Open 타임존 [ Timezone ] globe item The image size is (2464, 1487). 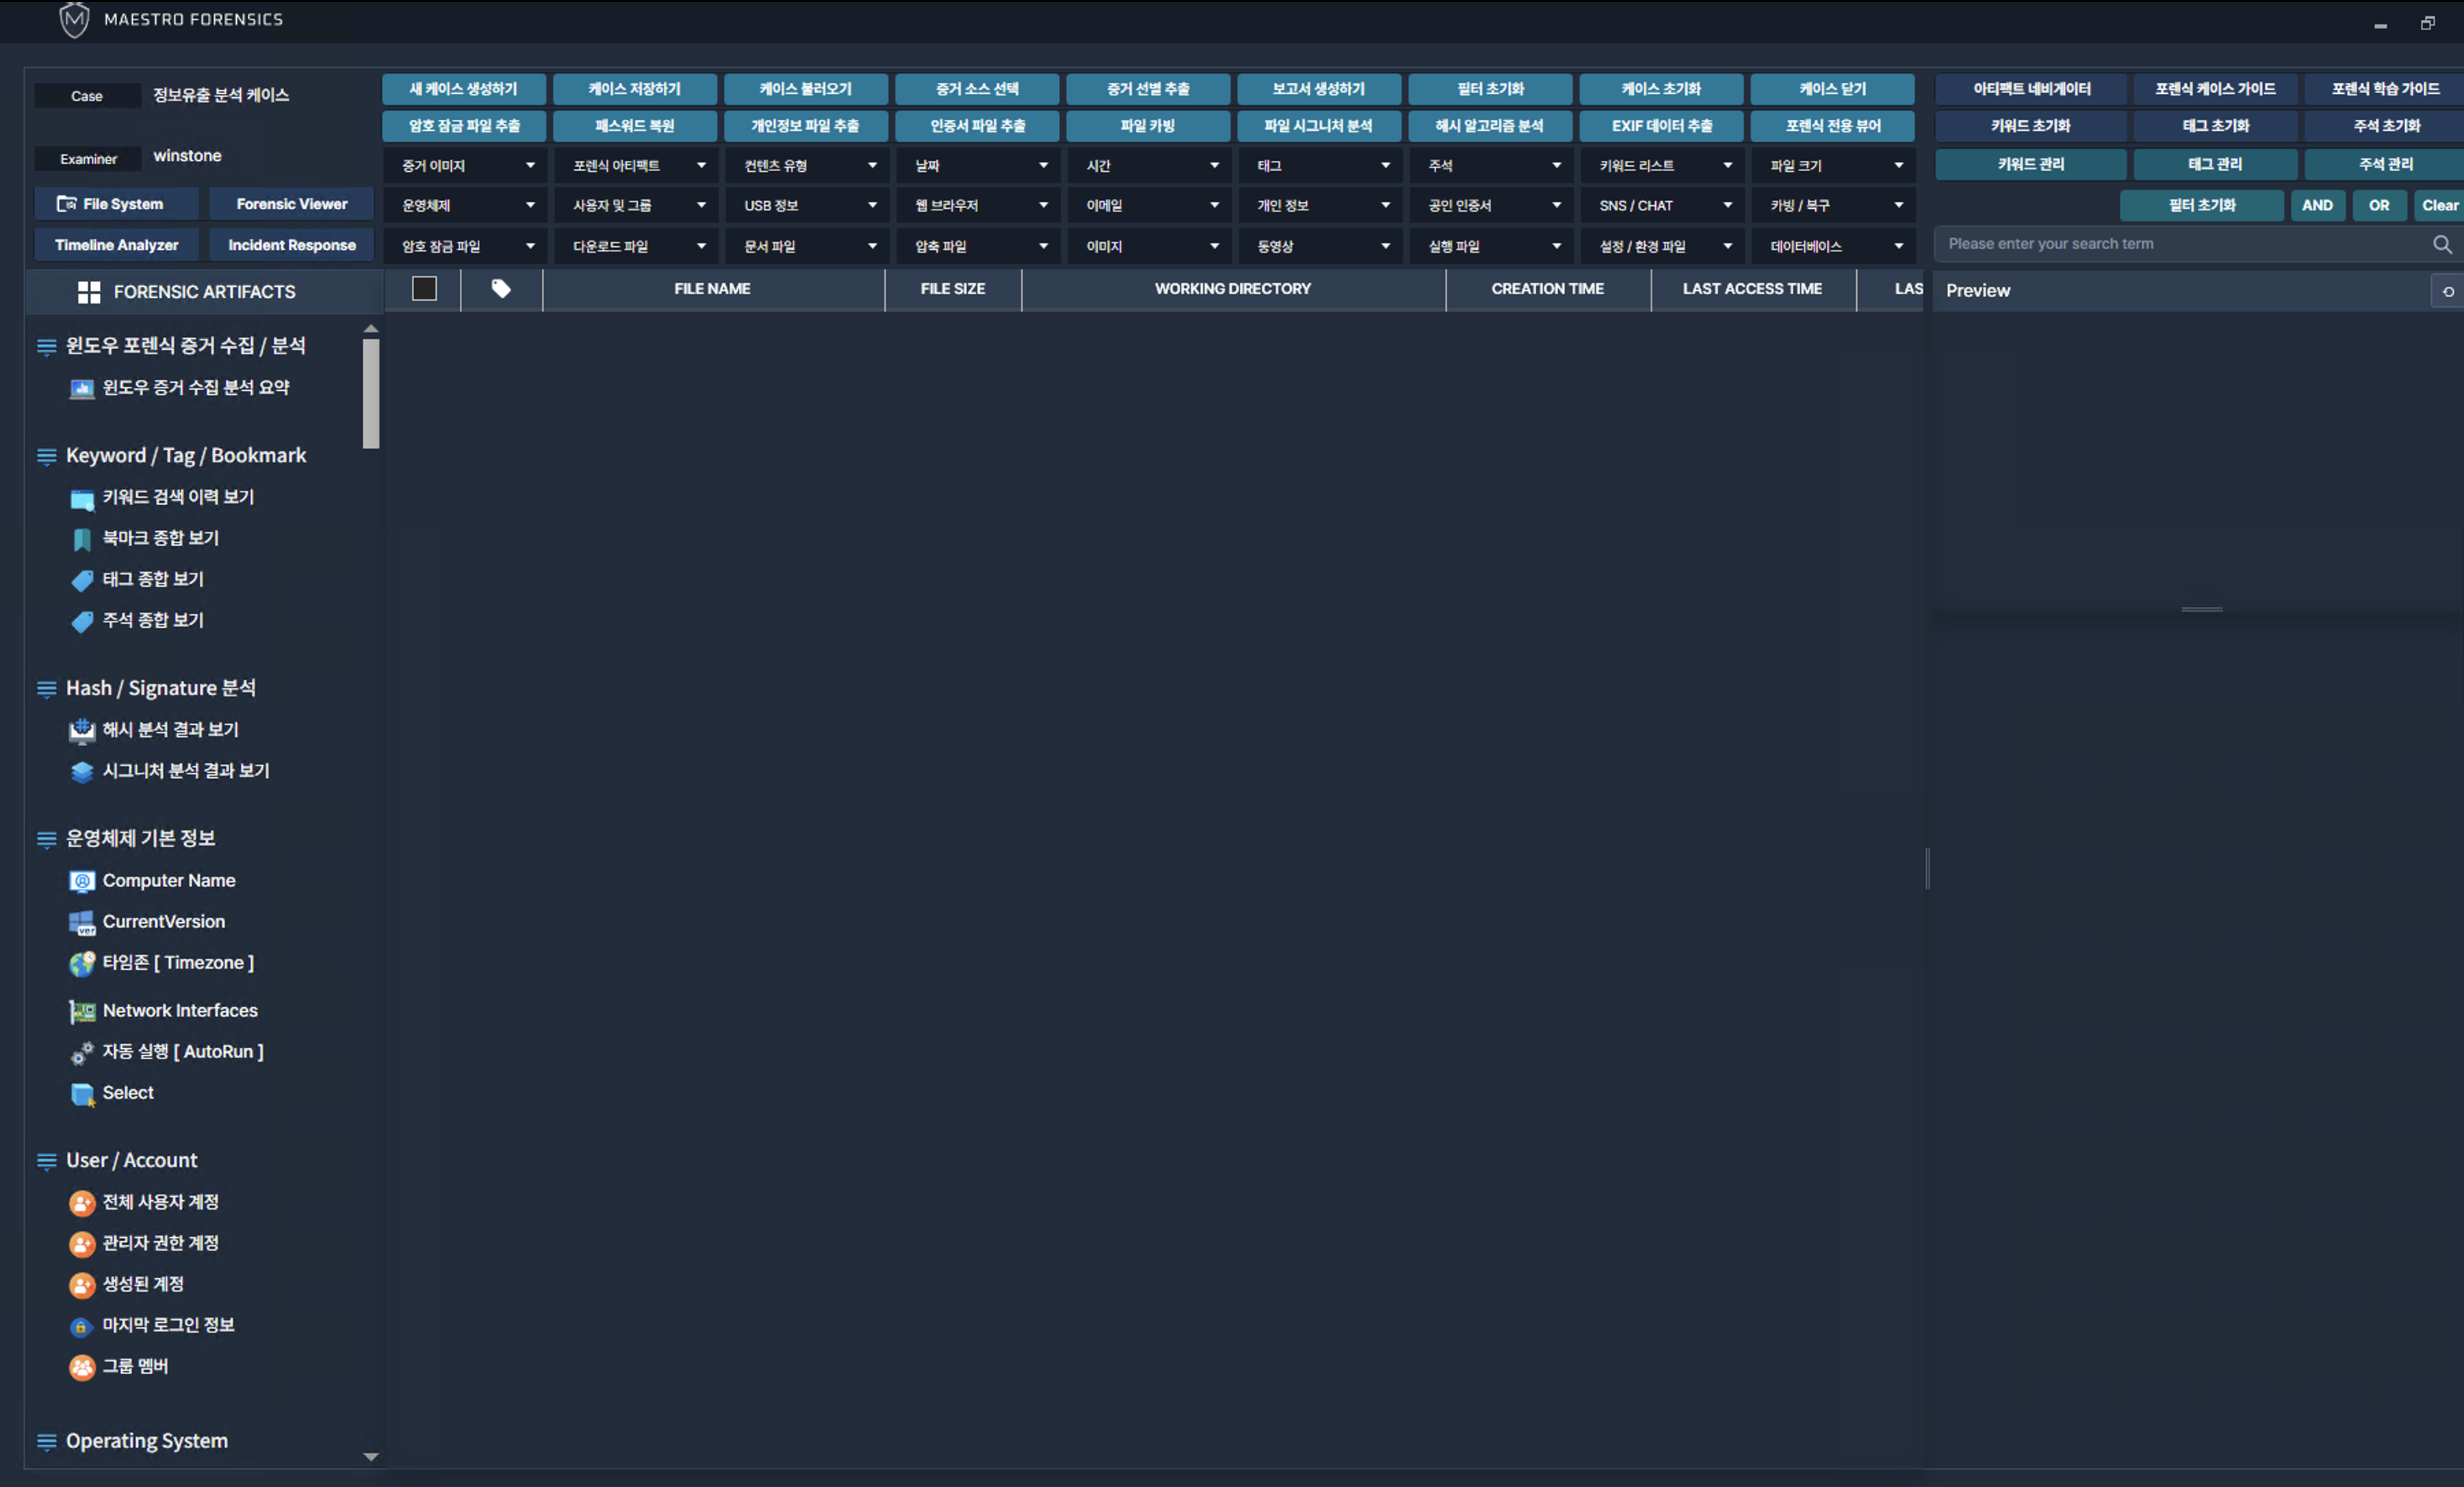(82, 963)
